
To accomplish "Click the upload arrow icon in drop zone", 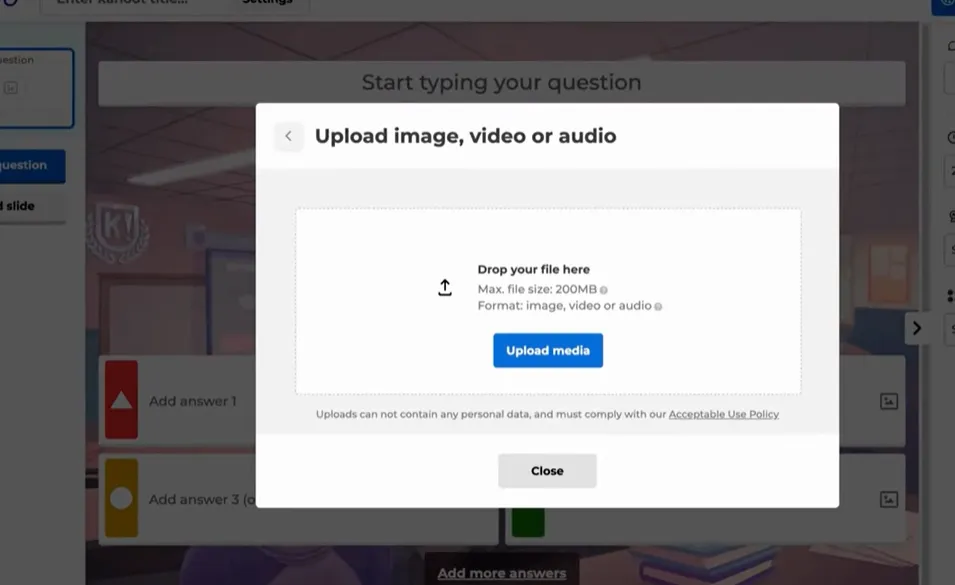I will [x=445, y=288].
